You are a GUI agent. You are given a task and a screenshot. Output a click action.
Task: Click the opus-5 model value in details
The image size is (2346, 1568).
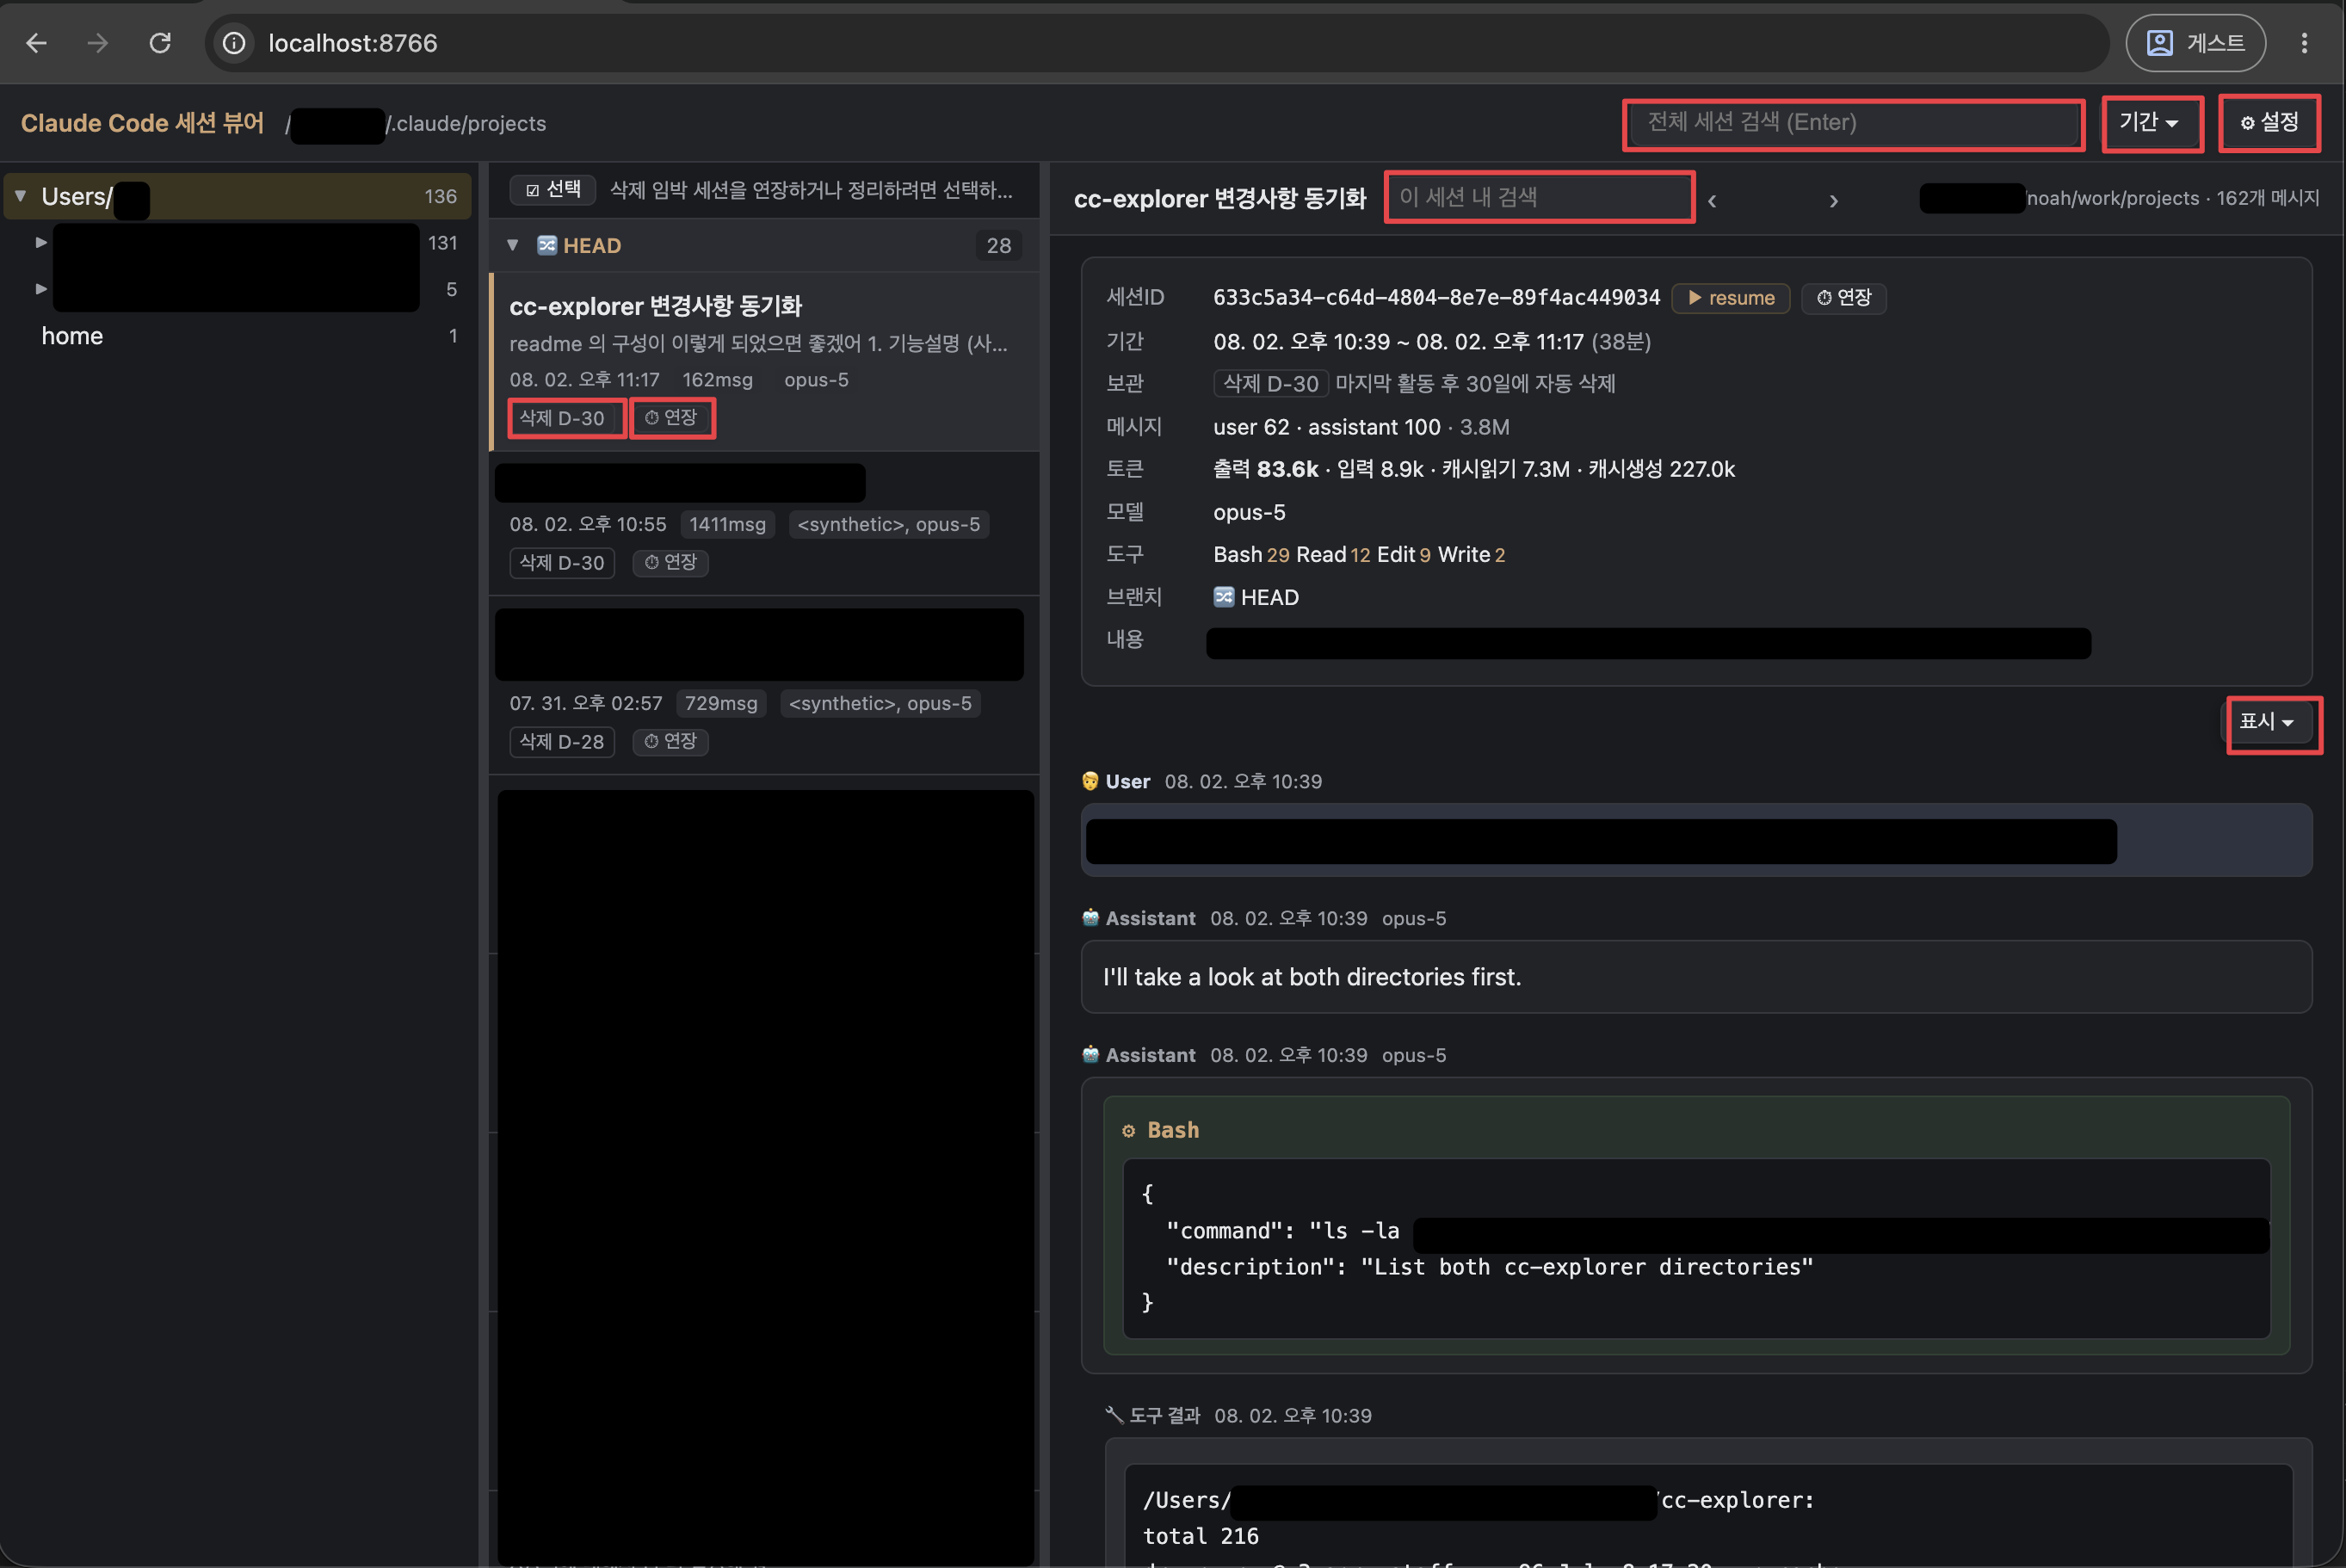click(x=1250, y=512)
